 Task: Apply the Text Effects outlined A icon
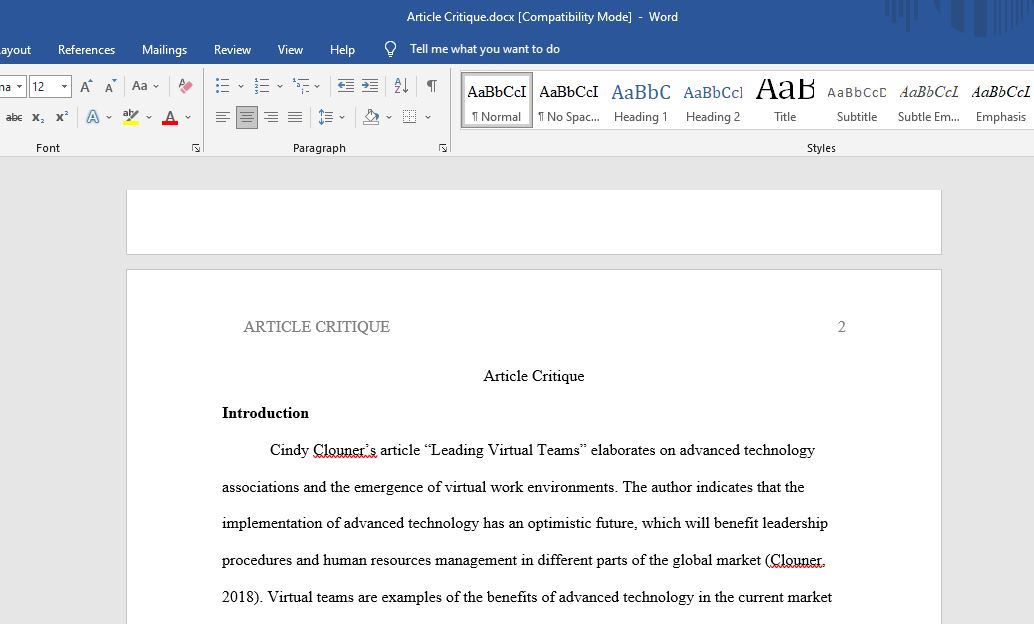[x=93, y=117]
